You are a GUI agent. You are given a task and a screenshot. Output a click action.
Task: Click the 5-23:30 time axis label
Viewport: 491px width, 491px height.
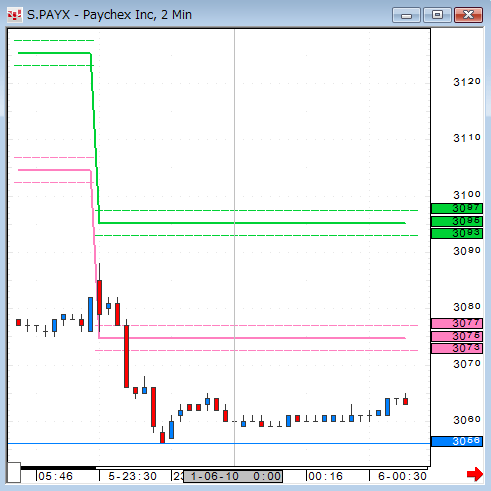pyautogui.click(x=132, y=476)
